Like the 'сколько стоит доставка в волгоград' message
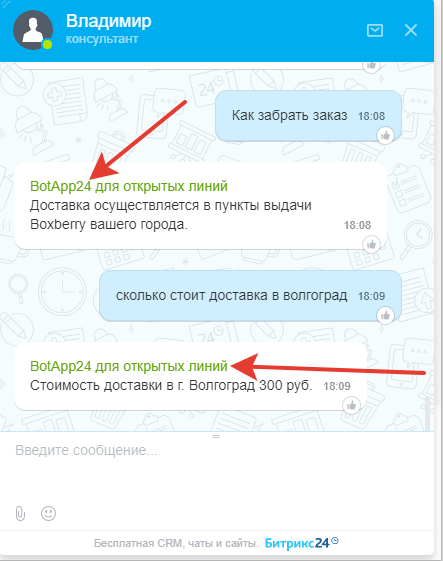 coord(385,315)
